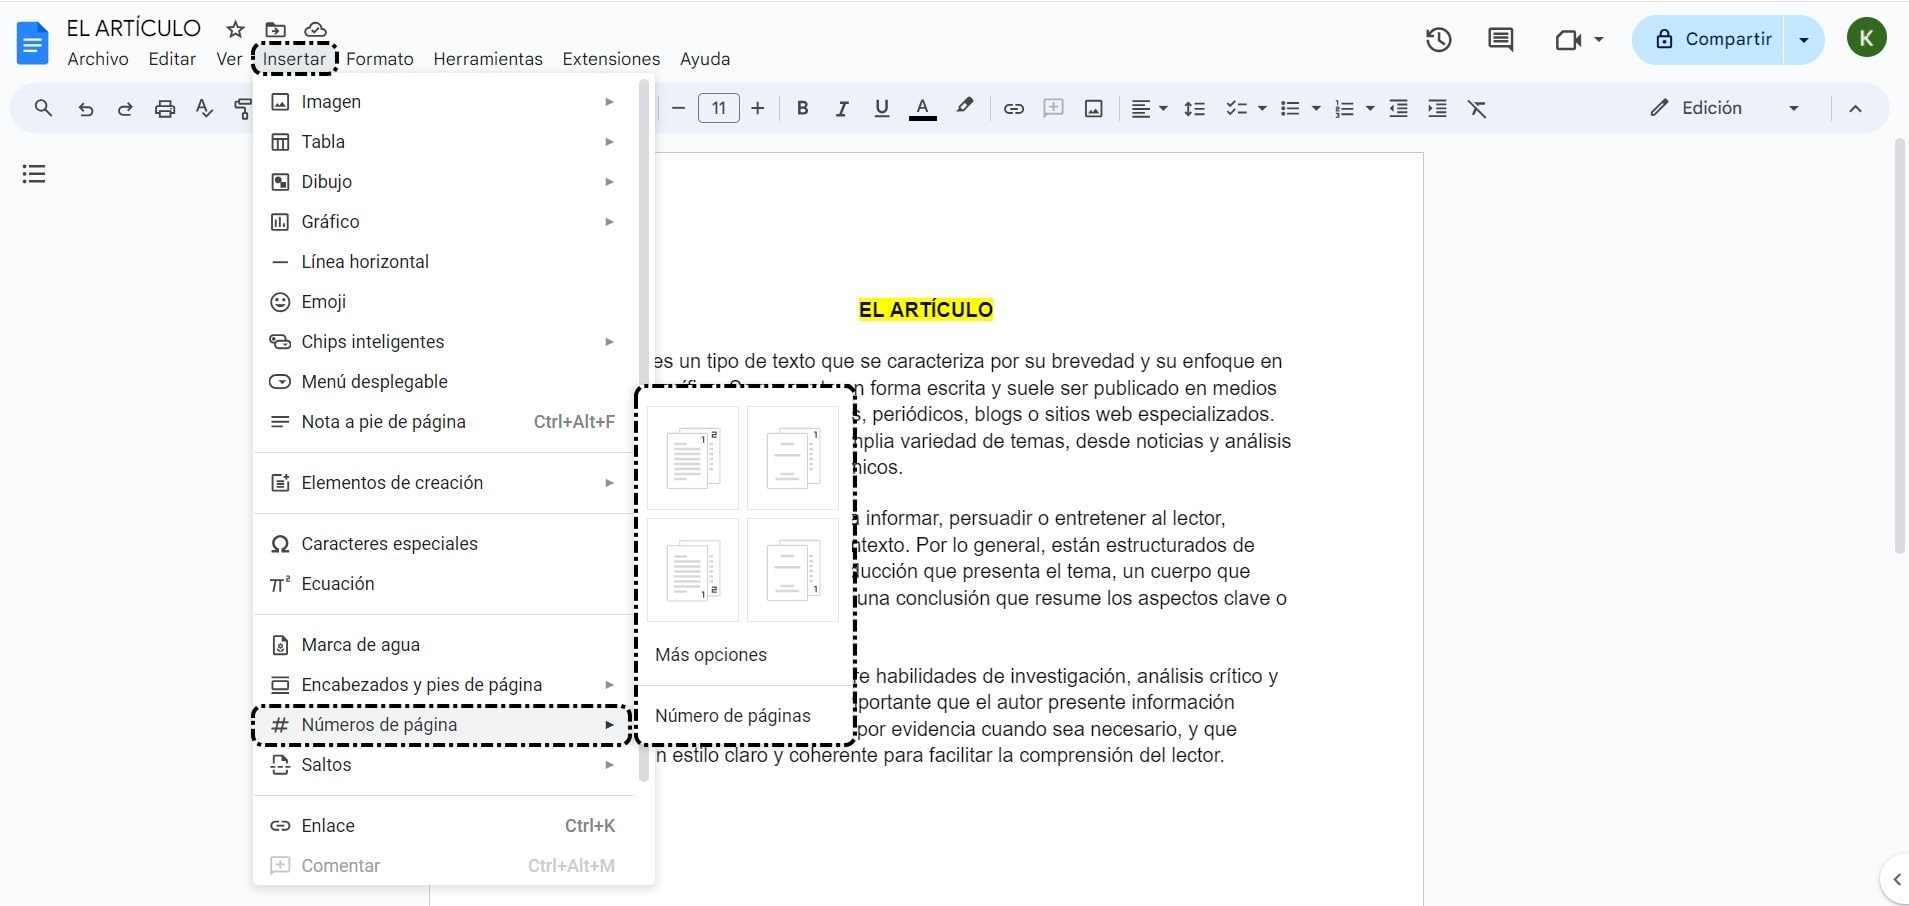The width and height of the screenshot is (1909, 906).
Task: Open the K account avatar
Action: click(x=1866, y=38)
